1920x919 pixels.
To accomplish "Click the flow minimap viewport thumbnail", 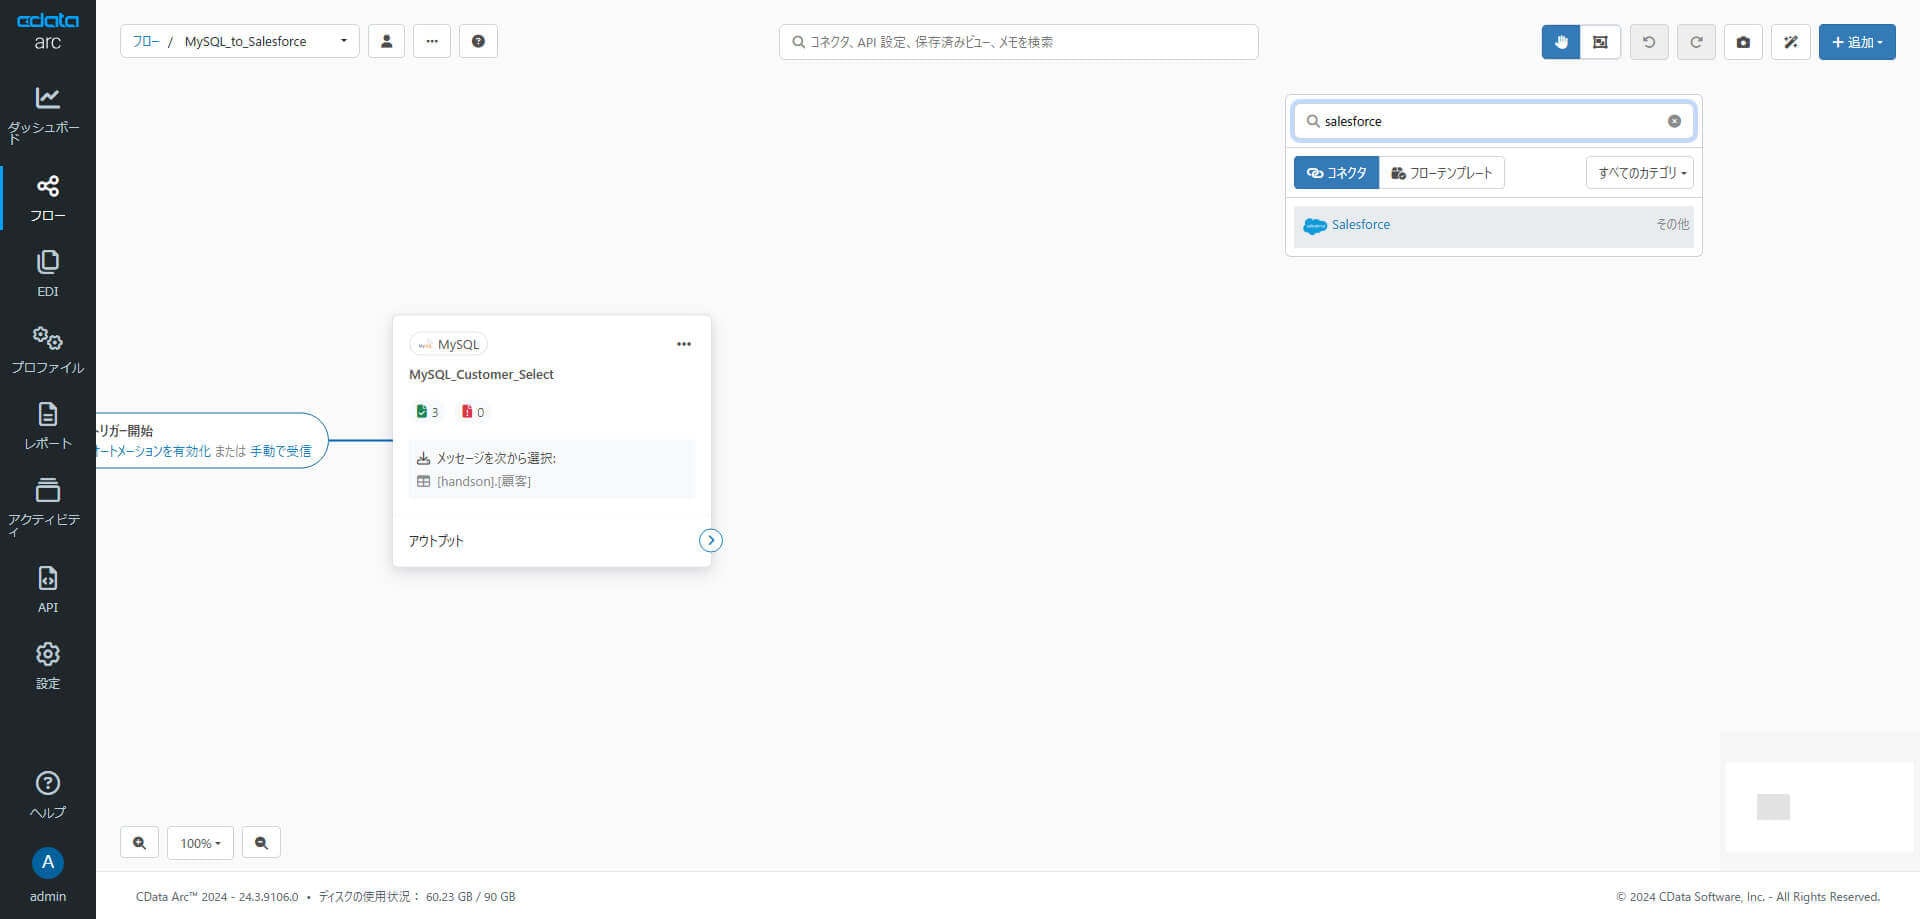I will [1773, 807].
